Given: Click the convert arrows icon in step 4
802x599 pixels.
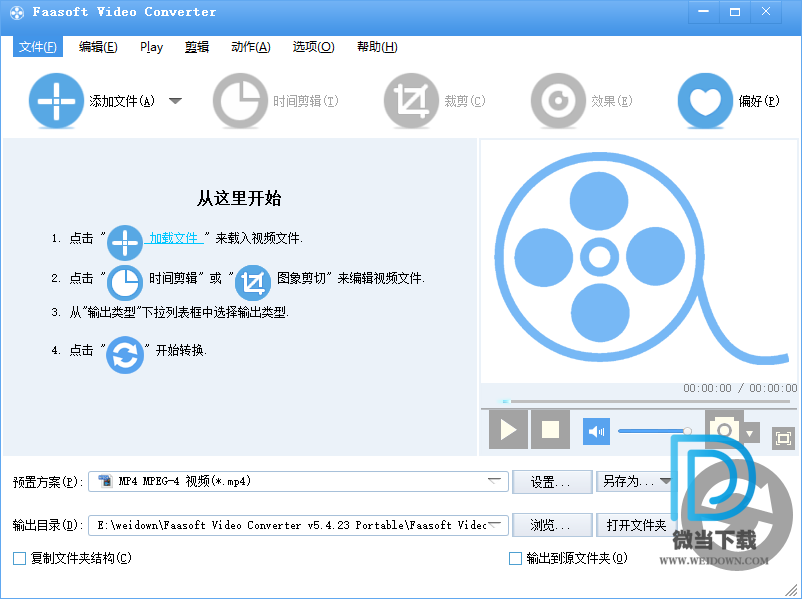Looking at the screenshot, I should coord(125,354).
